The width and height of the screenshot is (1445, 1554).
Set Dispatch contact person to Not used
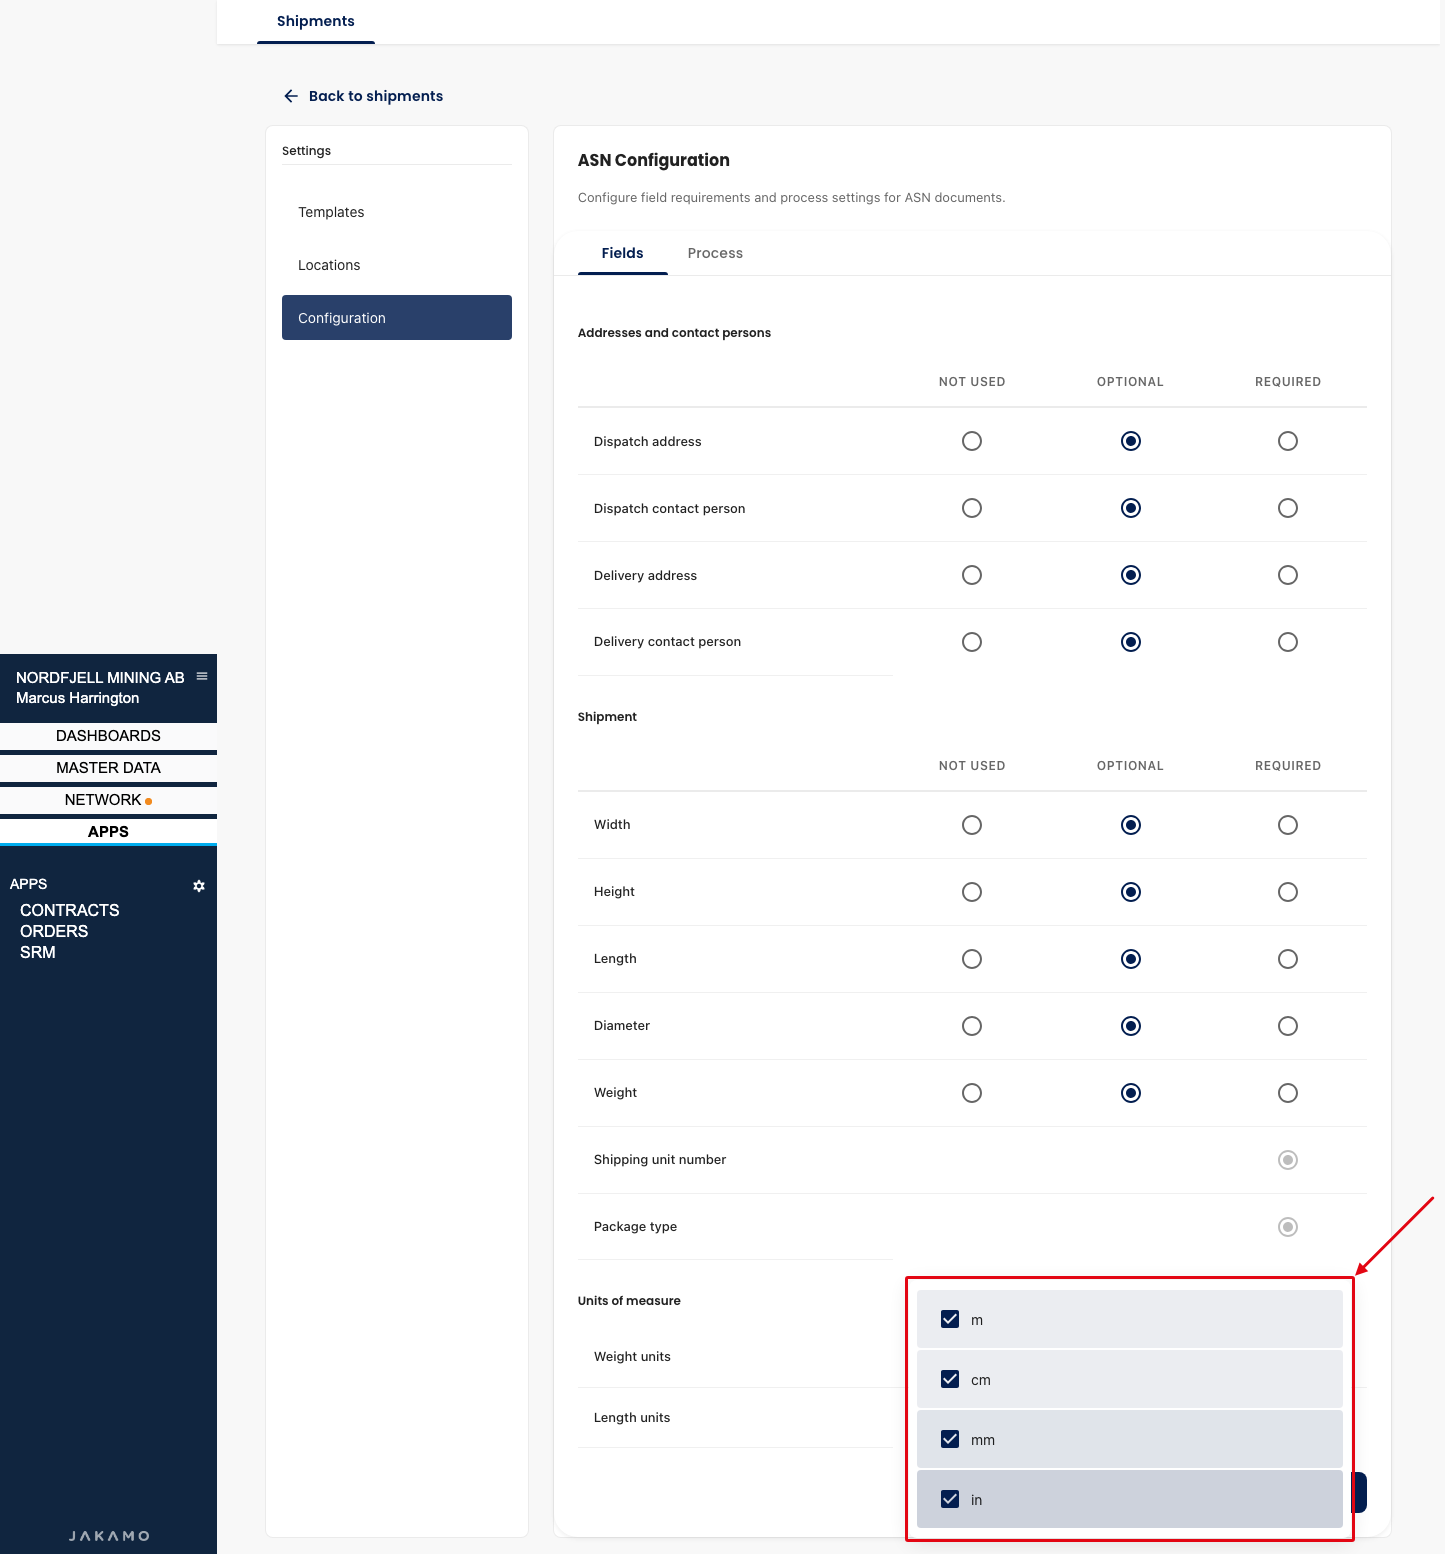(972, 508)
